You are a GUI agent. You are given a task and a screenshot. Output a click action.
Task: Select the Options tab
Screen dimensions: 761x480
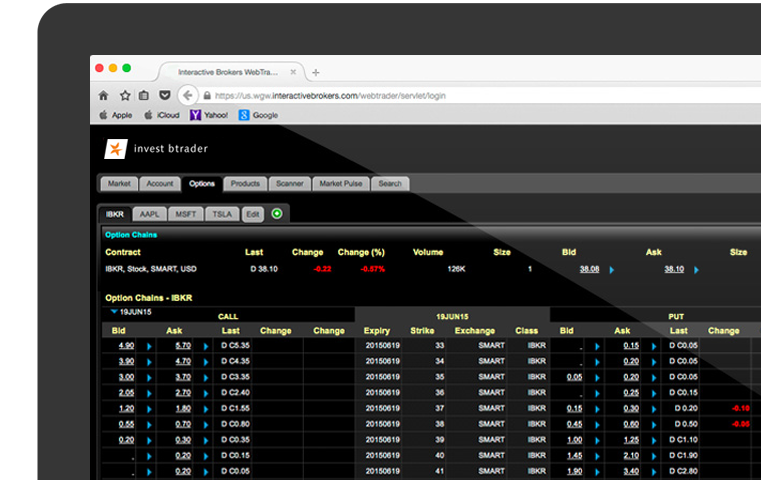(x=202, y=183)
